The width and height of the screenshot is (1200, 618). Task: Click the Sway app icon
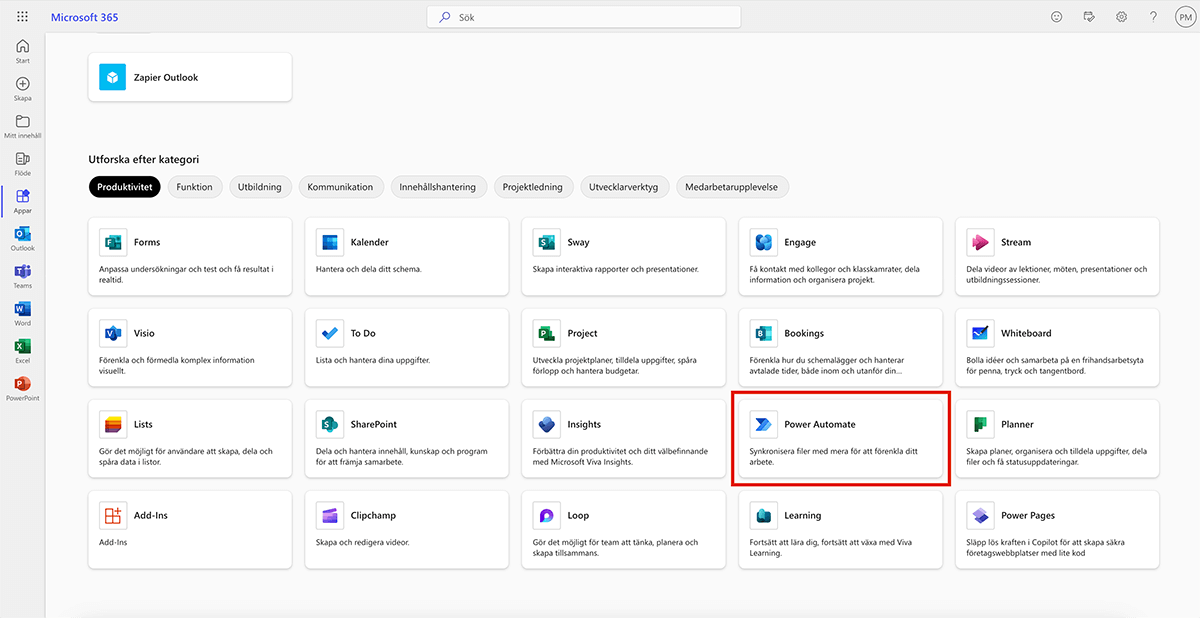(546, 242)
